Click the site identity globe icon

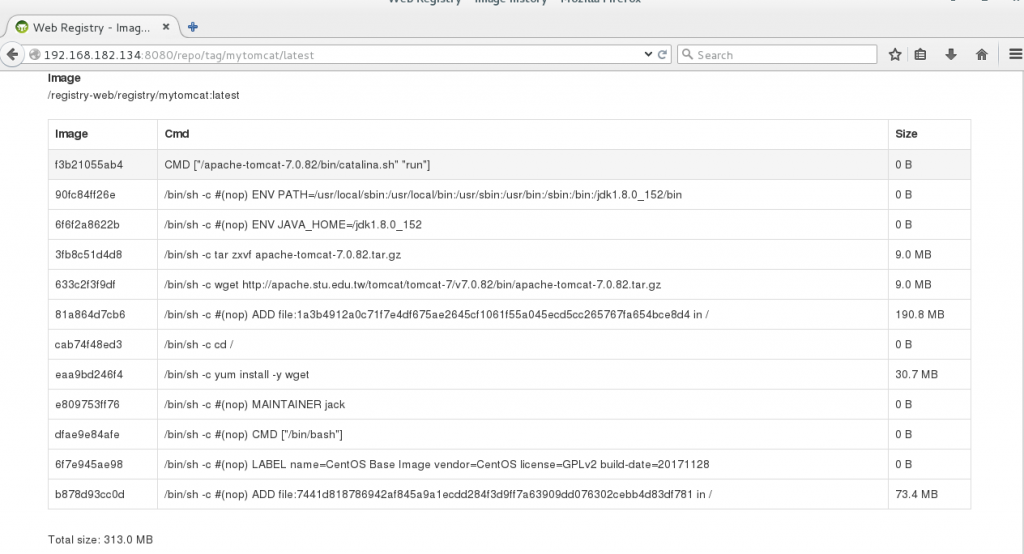(35, 55)
